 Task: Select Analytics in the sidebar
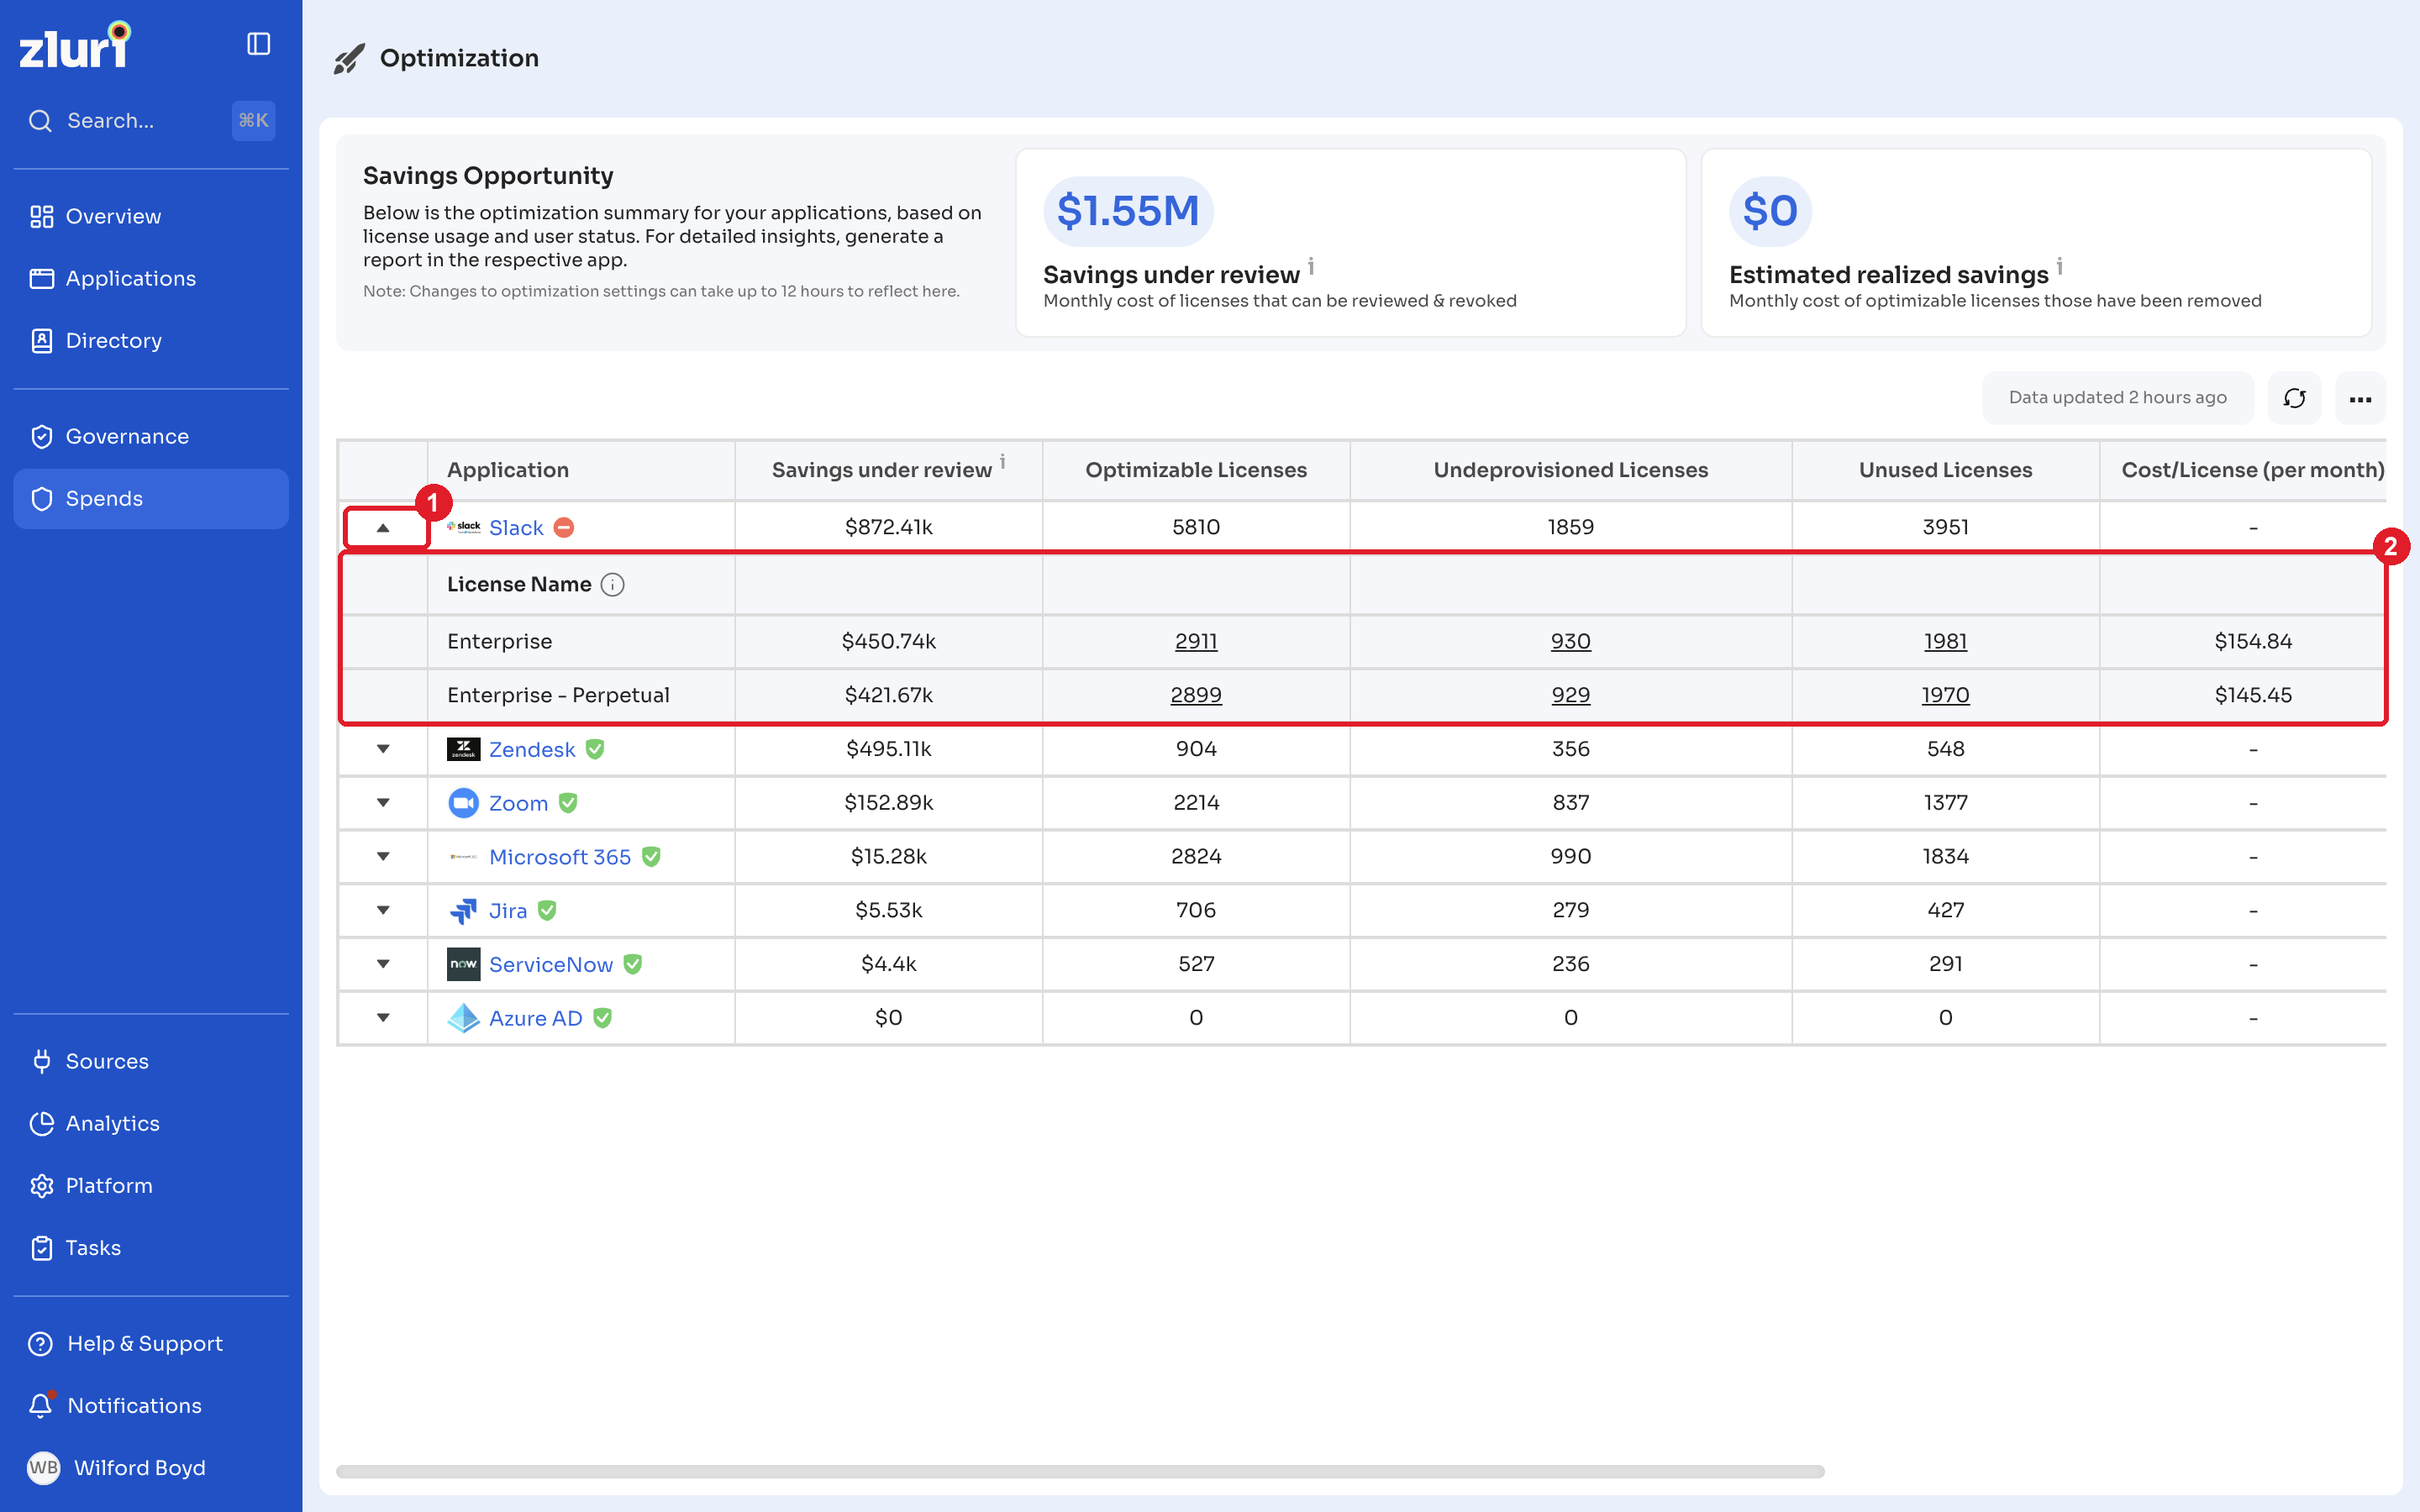[151, 1123]
